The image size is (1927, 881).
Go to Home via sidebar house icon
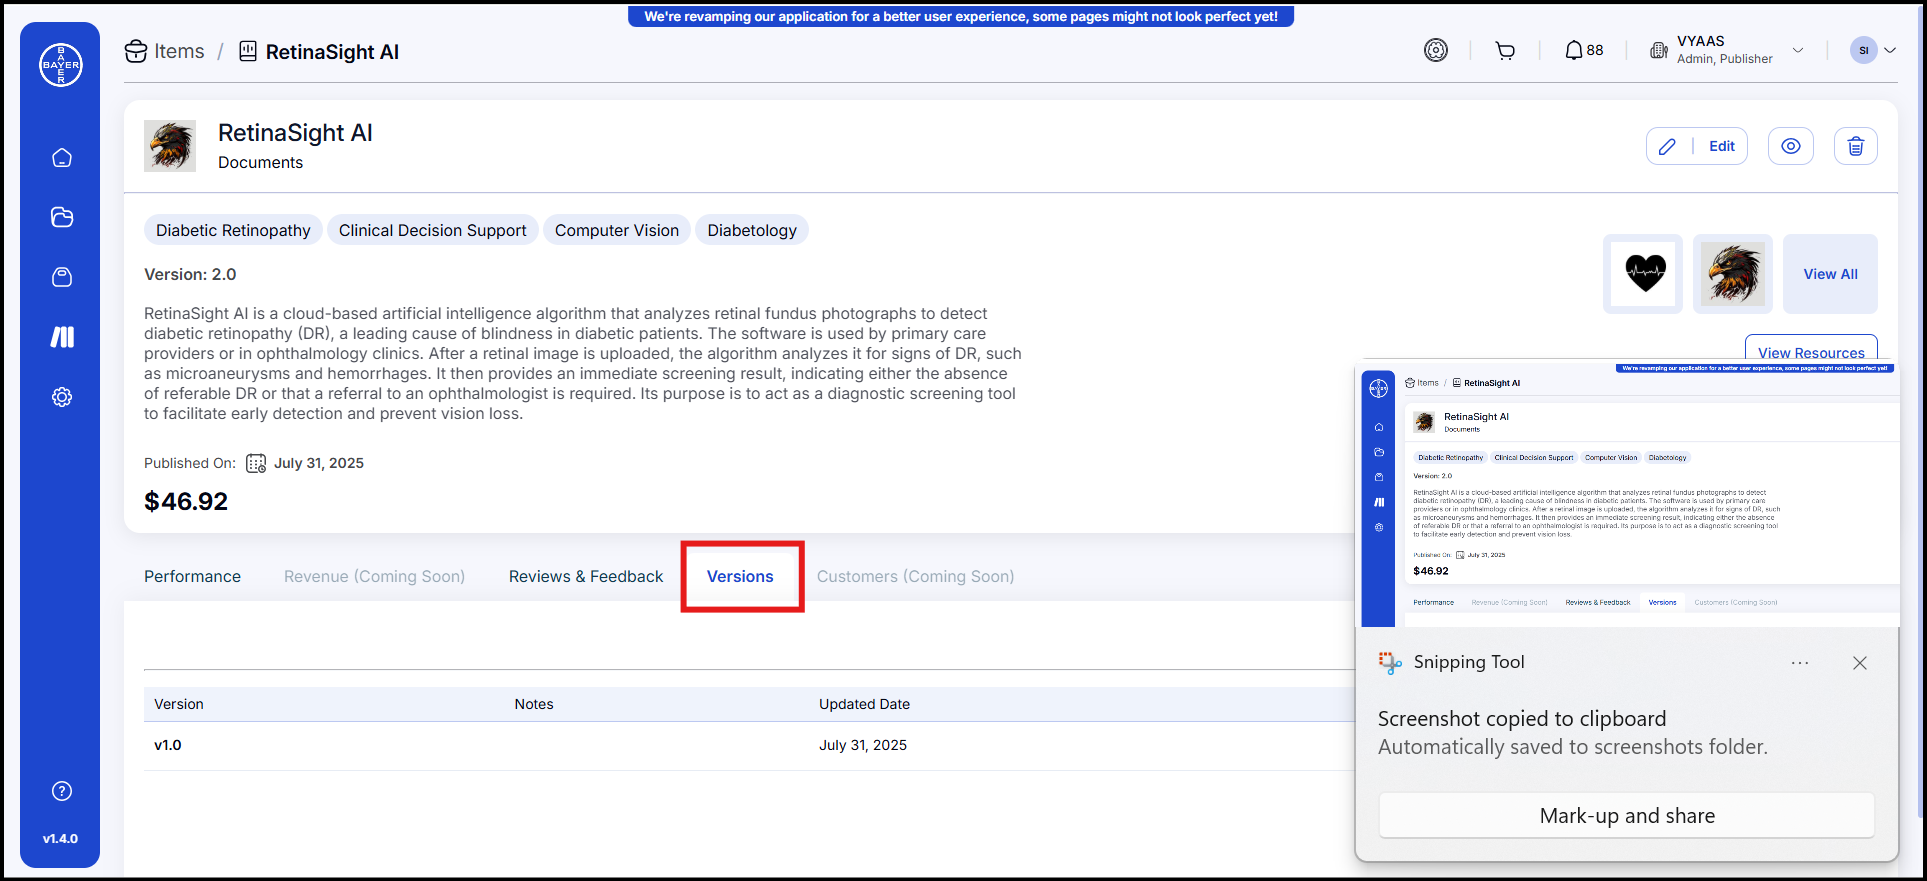[62, 158]
